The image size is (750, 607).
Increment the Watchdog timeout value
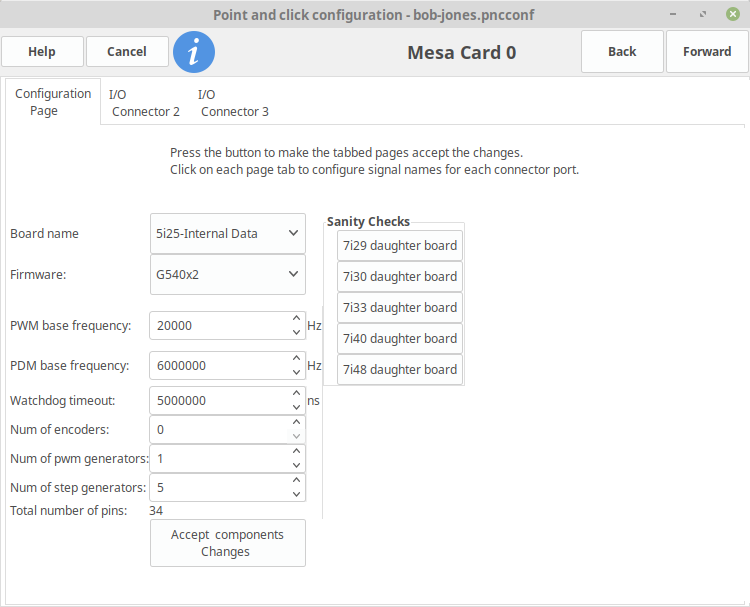tap(297, 393)
